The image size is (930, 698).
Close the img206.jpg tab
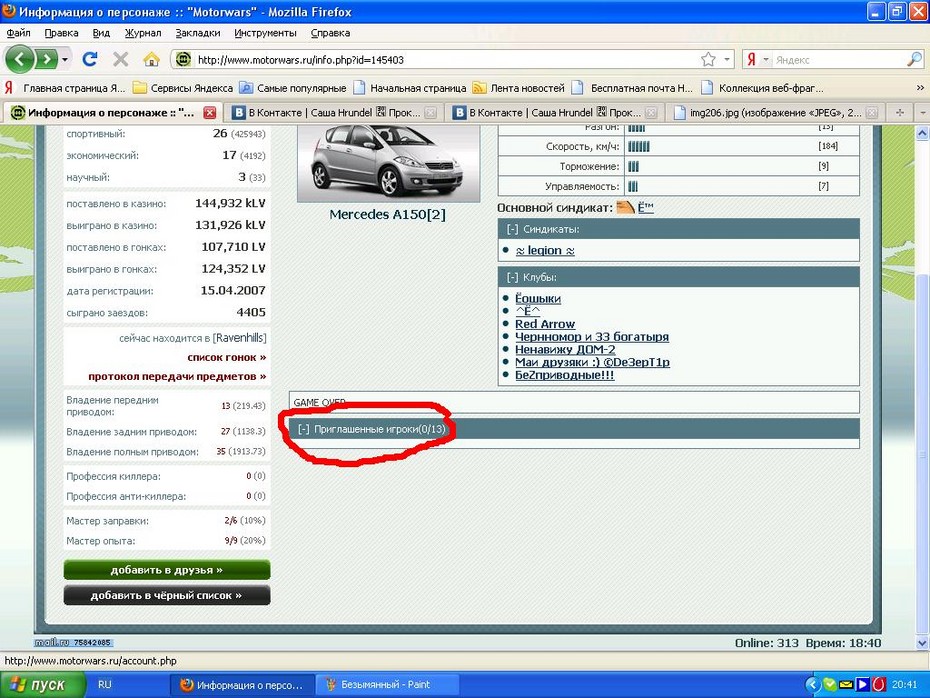(x=872, y=112)
